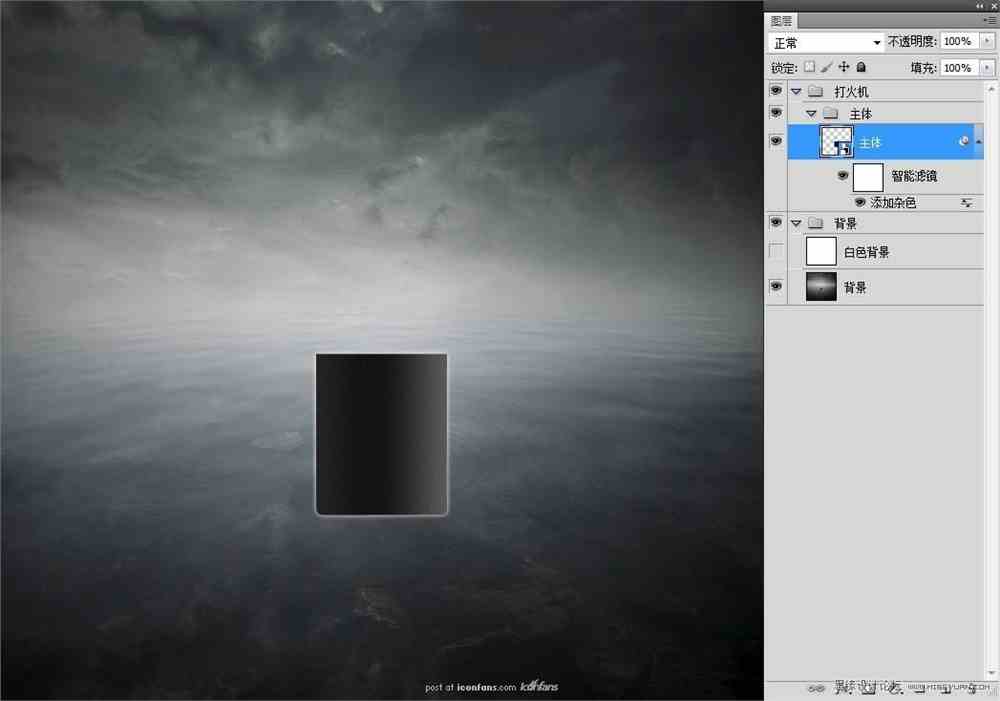Toggle visibility of the 智能滤镜 smart filter

pos(843,174)
